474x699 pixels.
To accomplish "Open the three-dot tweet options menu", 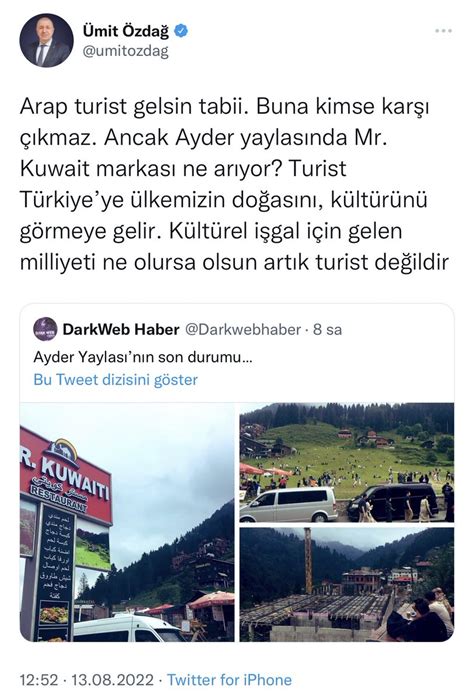I will tap(443, 31).
